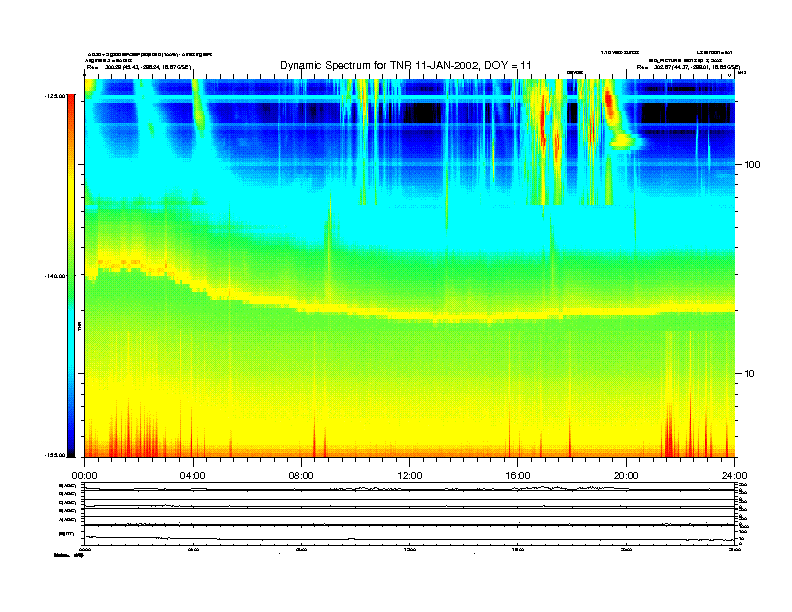792x612 pixels.
Task: Click the main dynamic spectrum image
Action: pyautogui.click(x=410, y=268)
